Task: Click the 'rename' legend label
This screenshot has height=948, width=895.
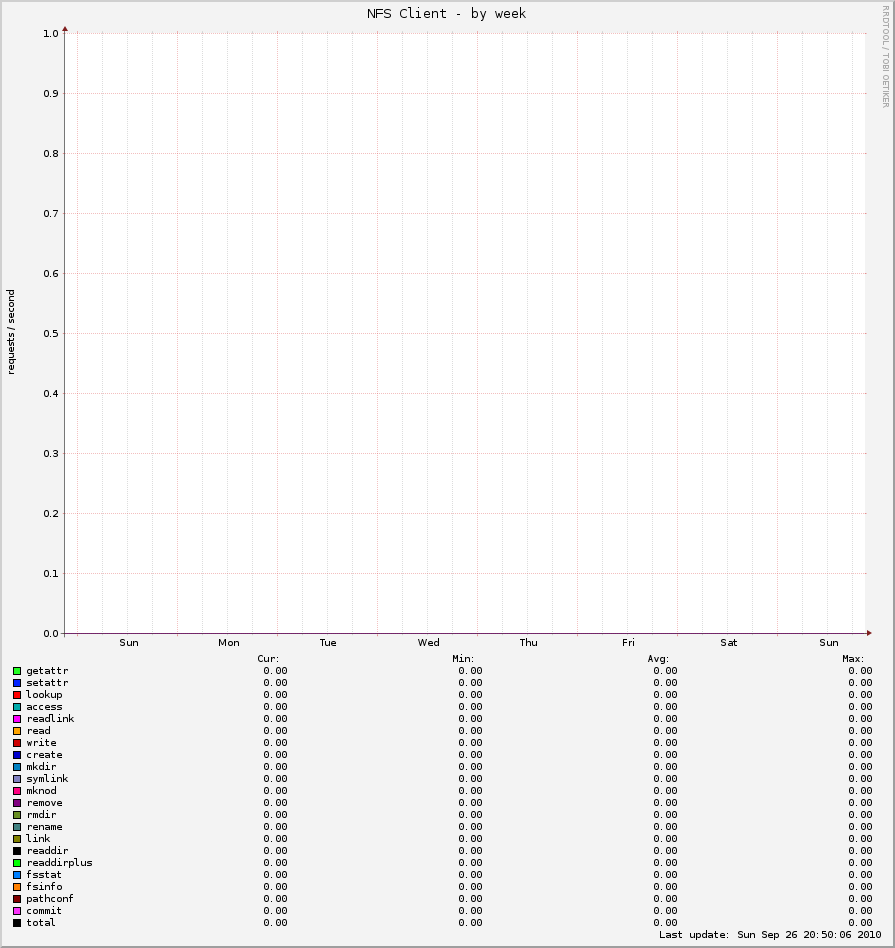Action: click(x=44, y=827)
